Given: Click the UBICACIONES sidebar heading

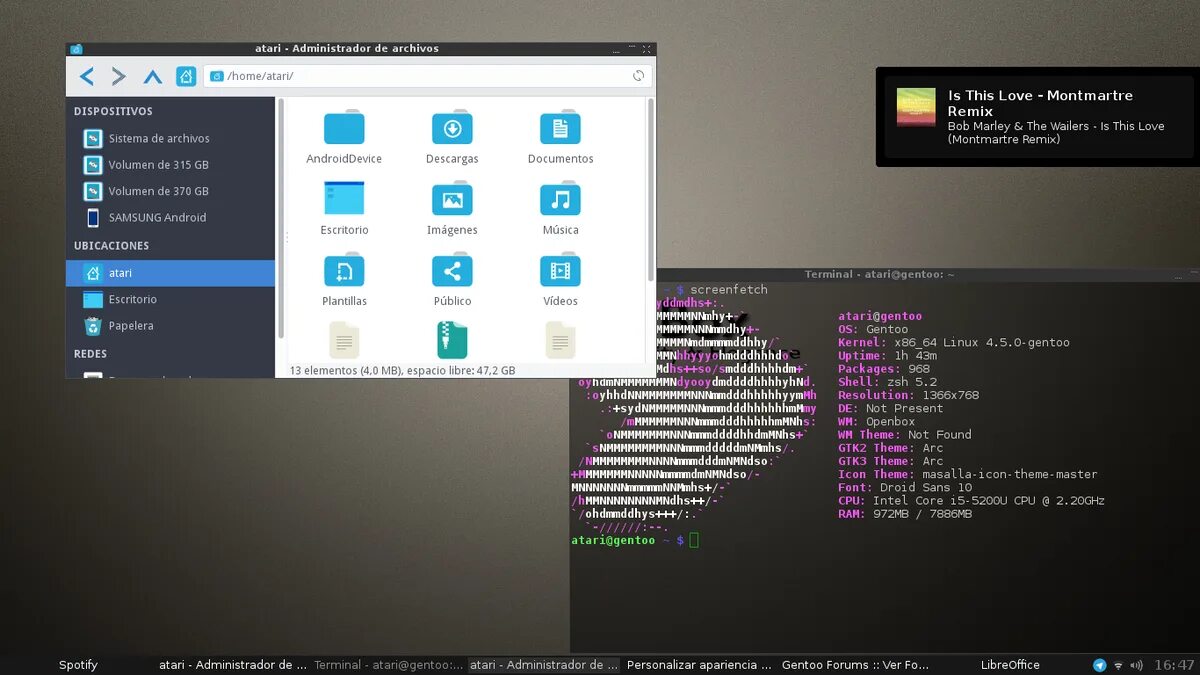Looking at the screenshot, I should [111, 245].
